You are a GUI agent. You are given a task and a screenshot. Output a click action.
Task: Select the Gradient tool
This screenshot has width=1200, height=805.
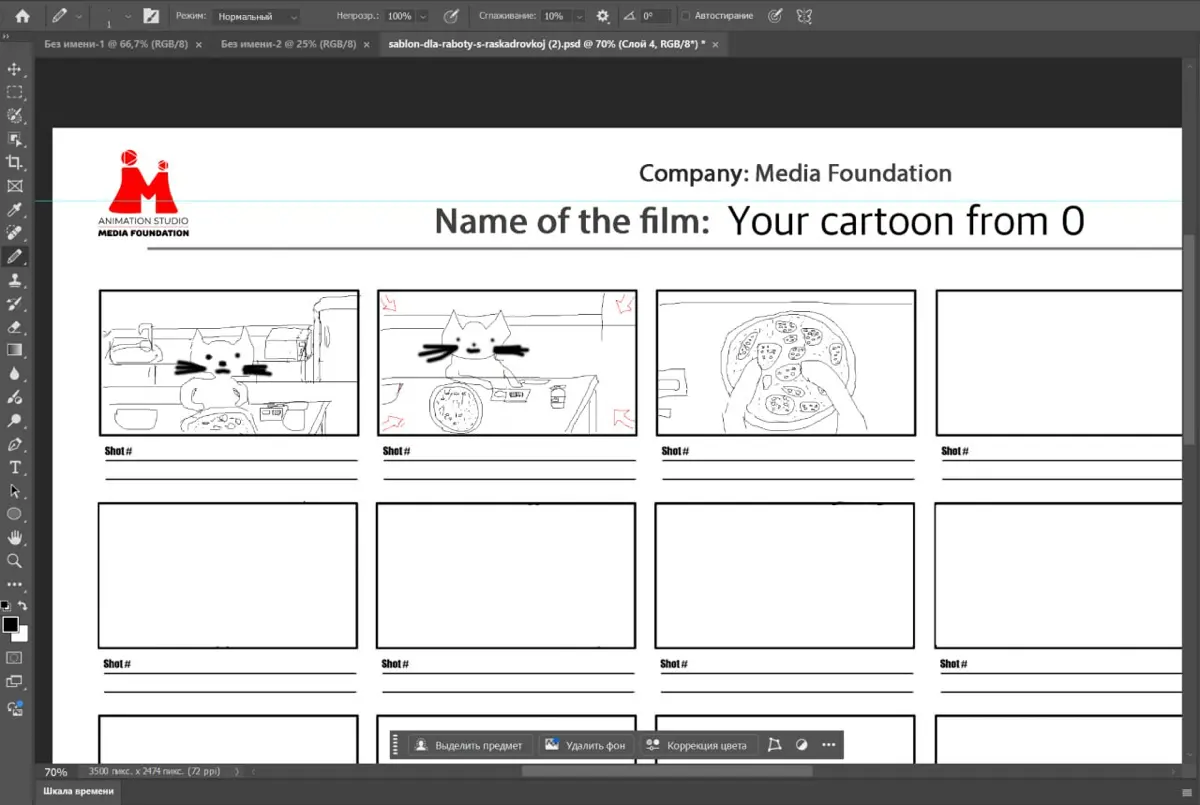click(x=15, y=350)
